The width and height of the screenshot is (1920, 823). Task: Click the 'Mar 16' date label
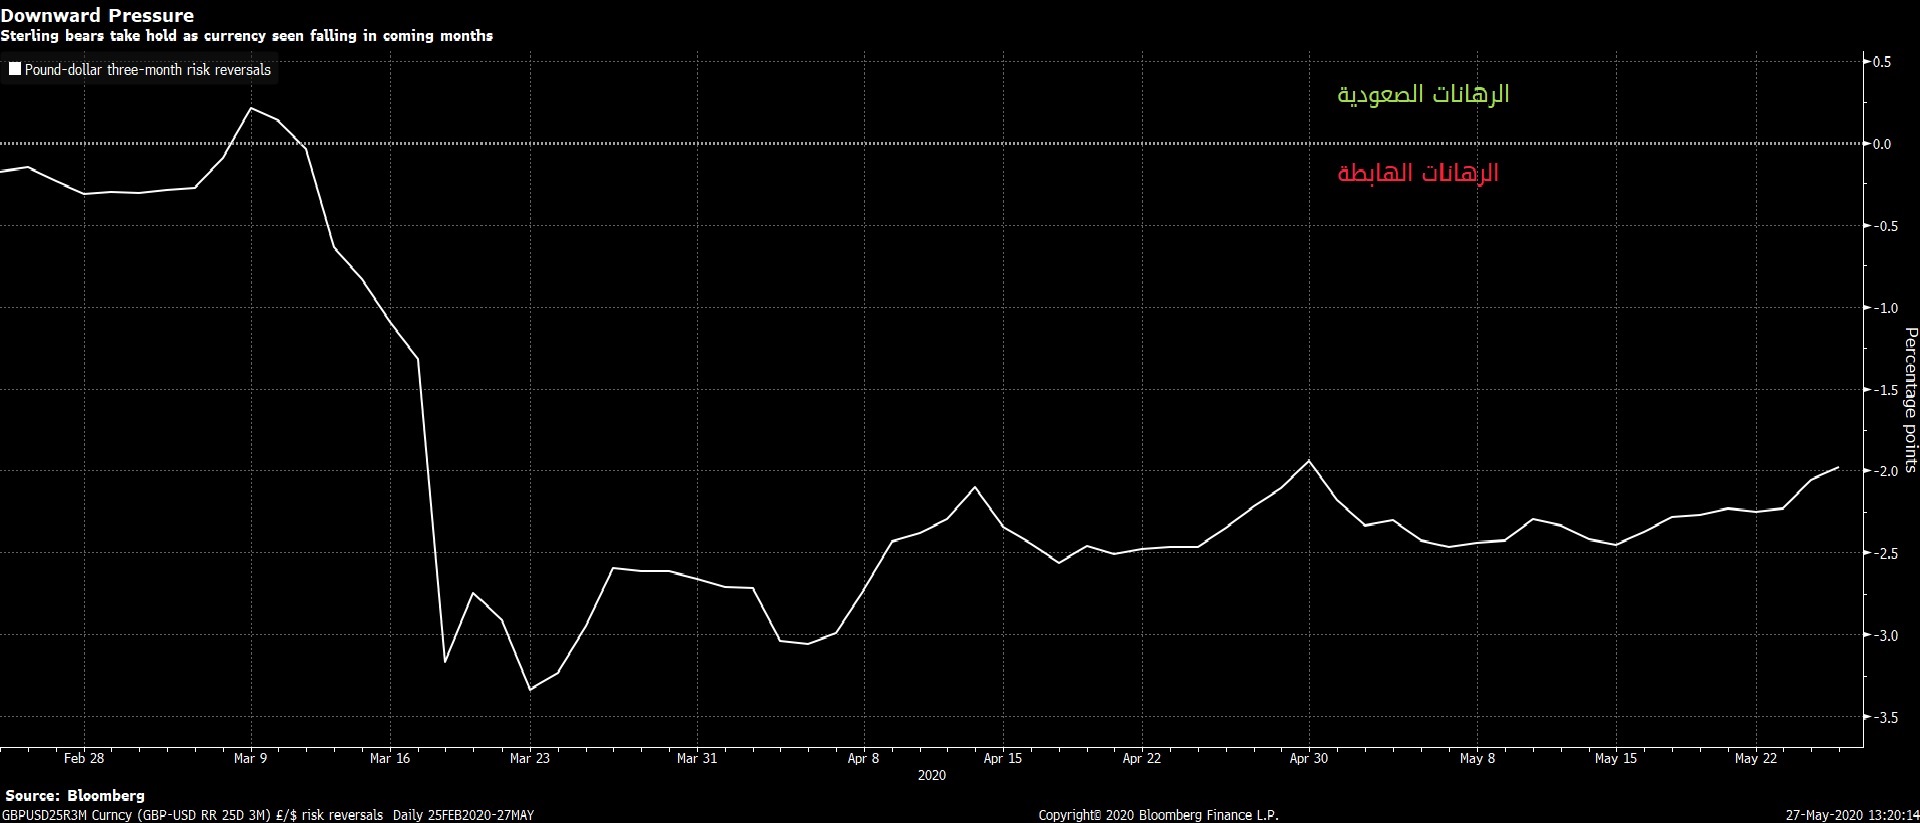(390, 758)
